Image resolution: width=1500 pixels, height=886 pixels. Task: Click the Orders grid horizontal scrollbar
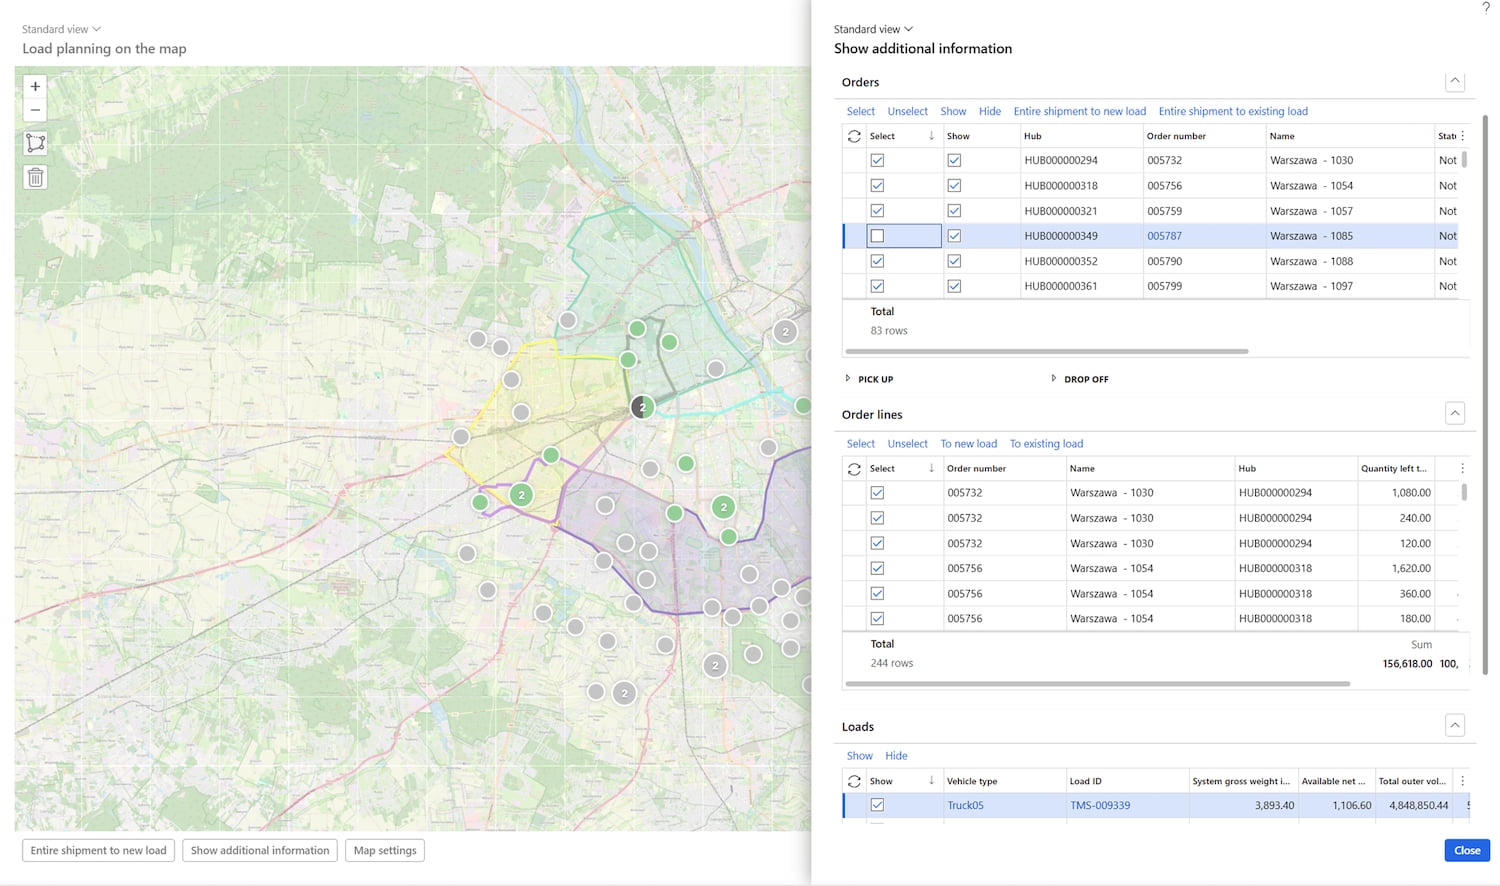pos(1046,352)
